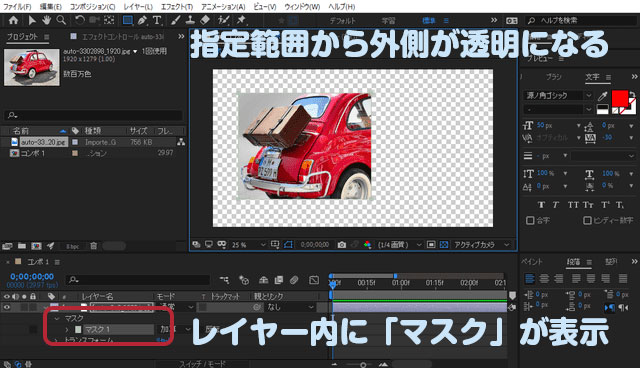Open the font style dropdown below font name
640x368 pixels.
tap(558, 109)
